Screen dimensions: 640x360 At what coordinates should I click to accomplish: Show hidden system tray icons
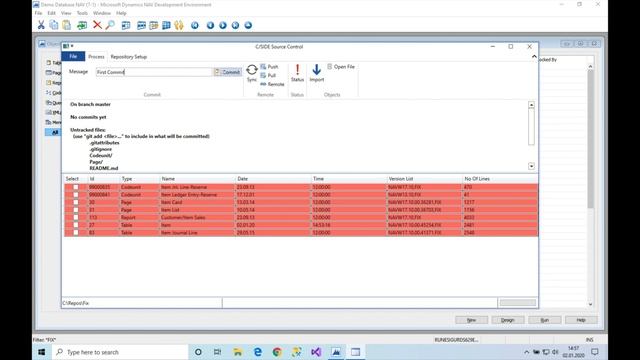tap(527, 352)
